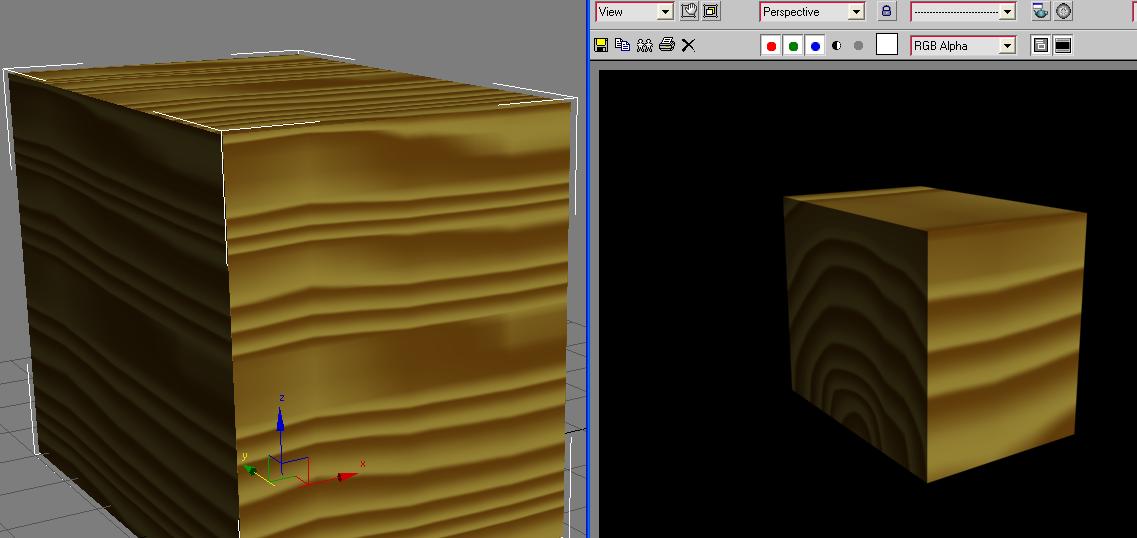Toggle the UI overlay button
1137x538 pixels.
coord(1041,46)
